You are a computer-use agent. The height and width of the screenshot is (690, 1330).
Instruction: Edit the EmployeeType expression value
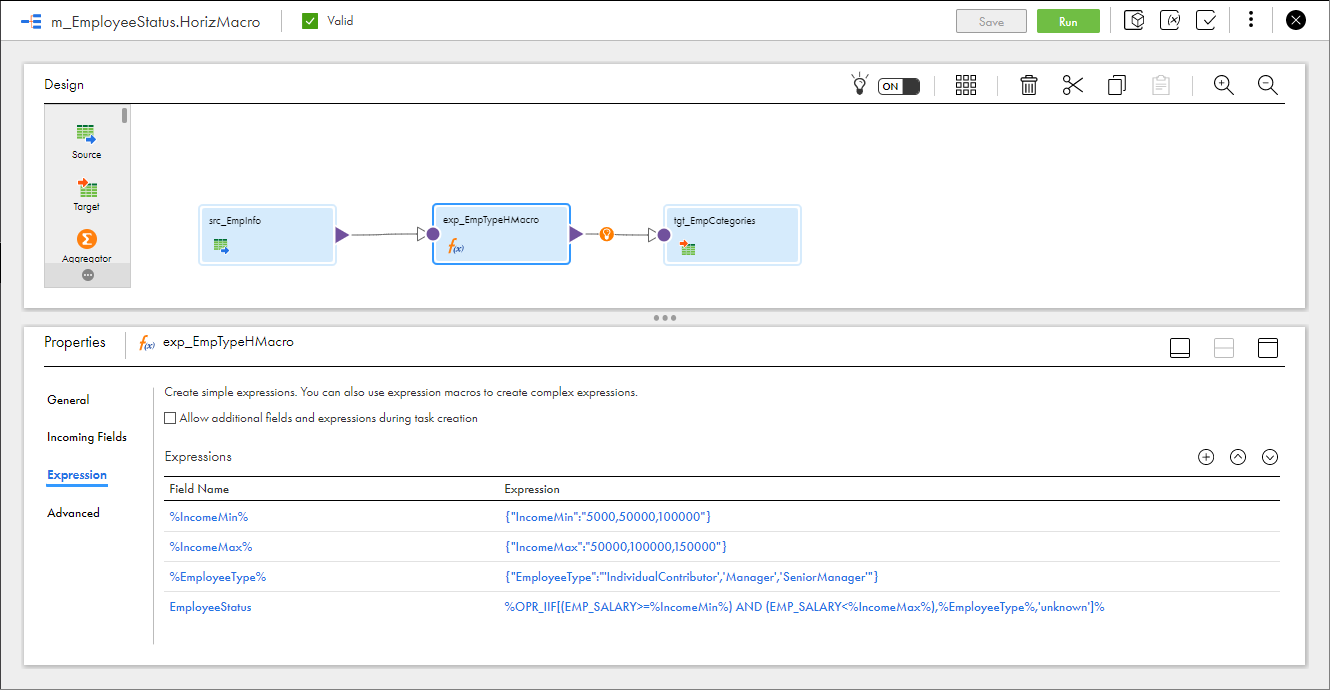coord(691,577)
